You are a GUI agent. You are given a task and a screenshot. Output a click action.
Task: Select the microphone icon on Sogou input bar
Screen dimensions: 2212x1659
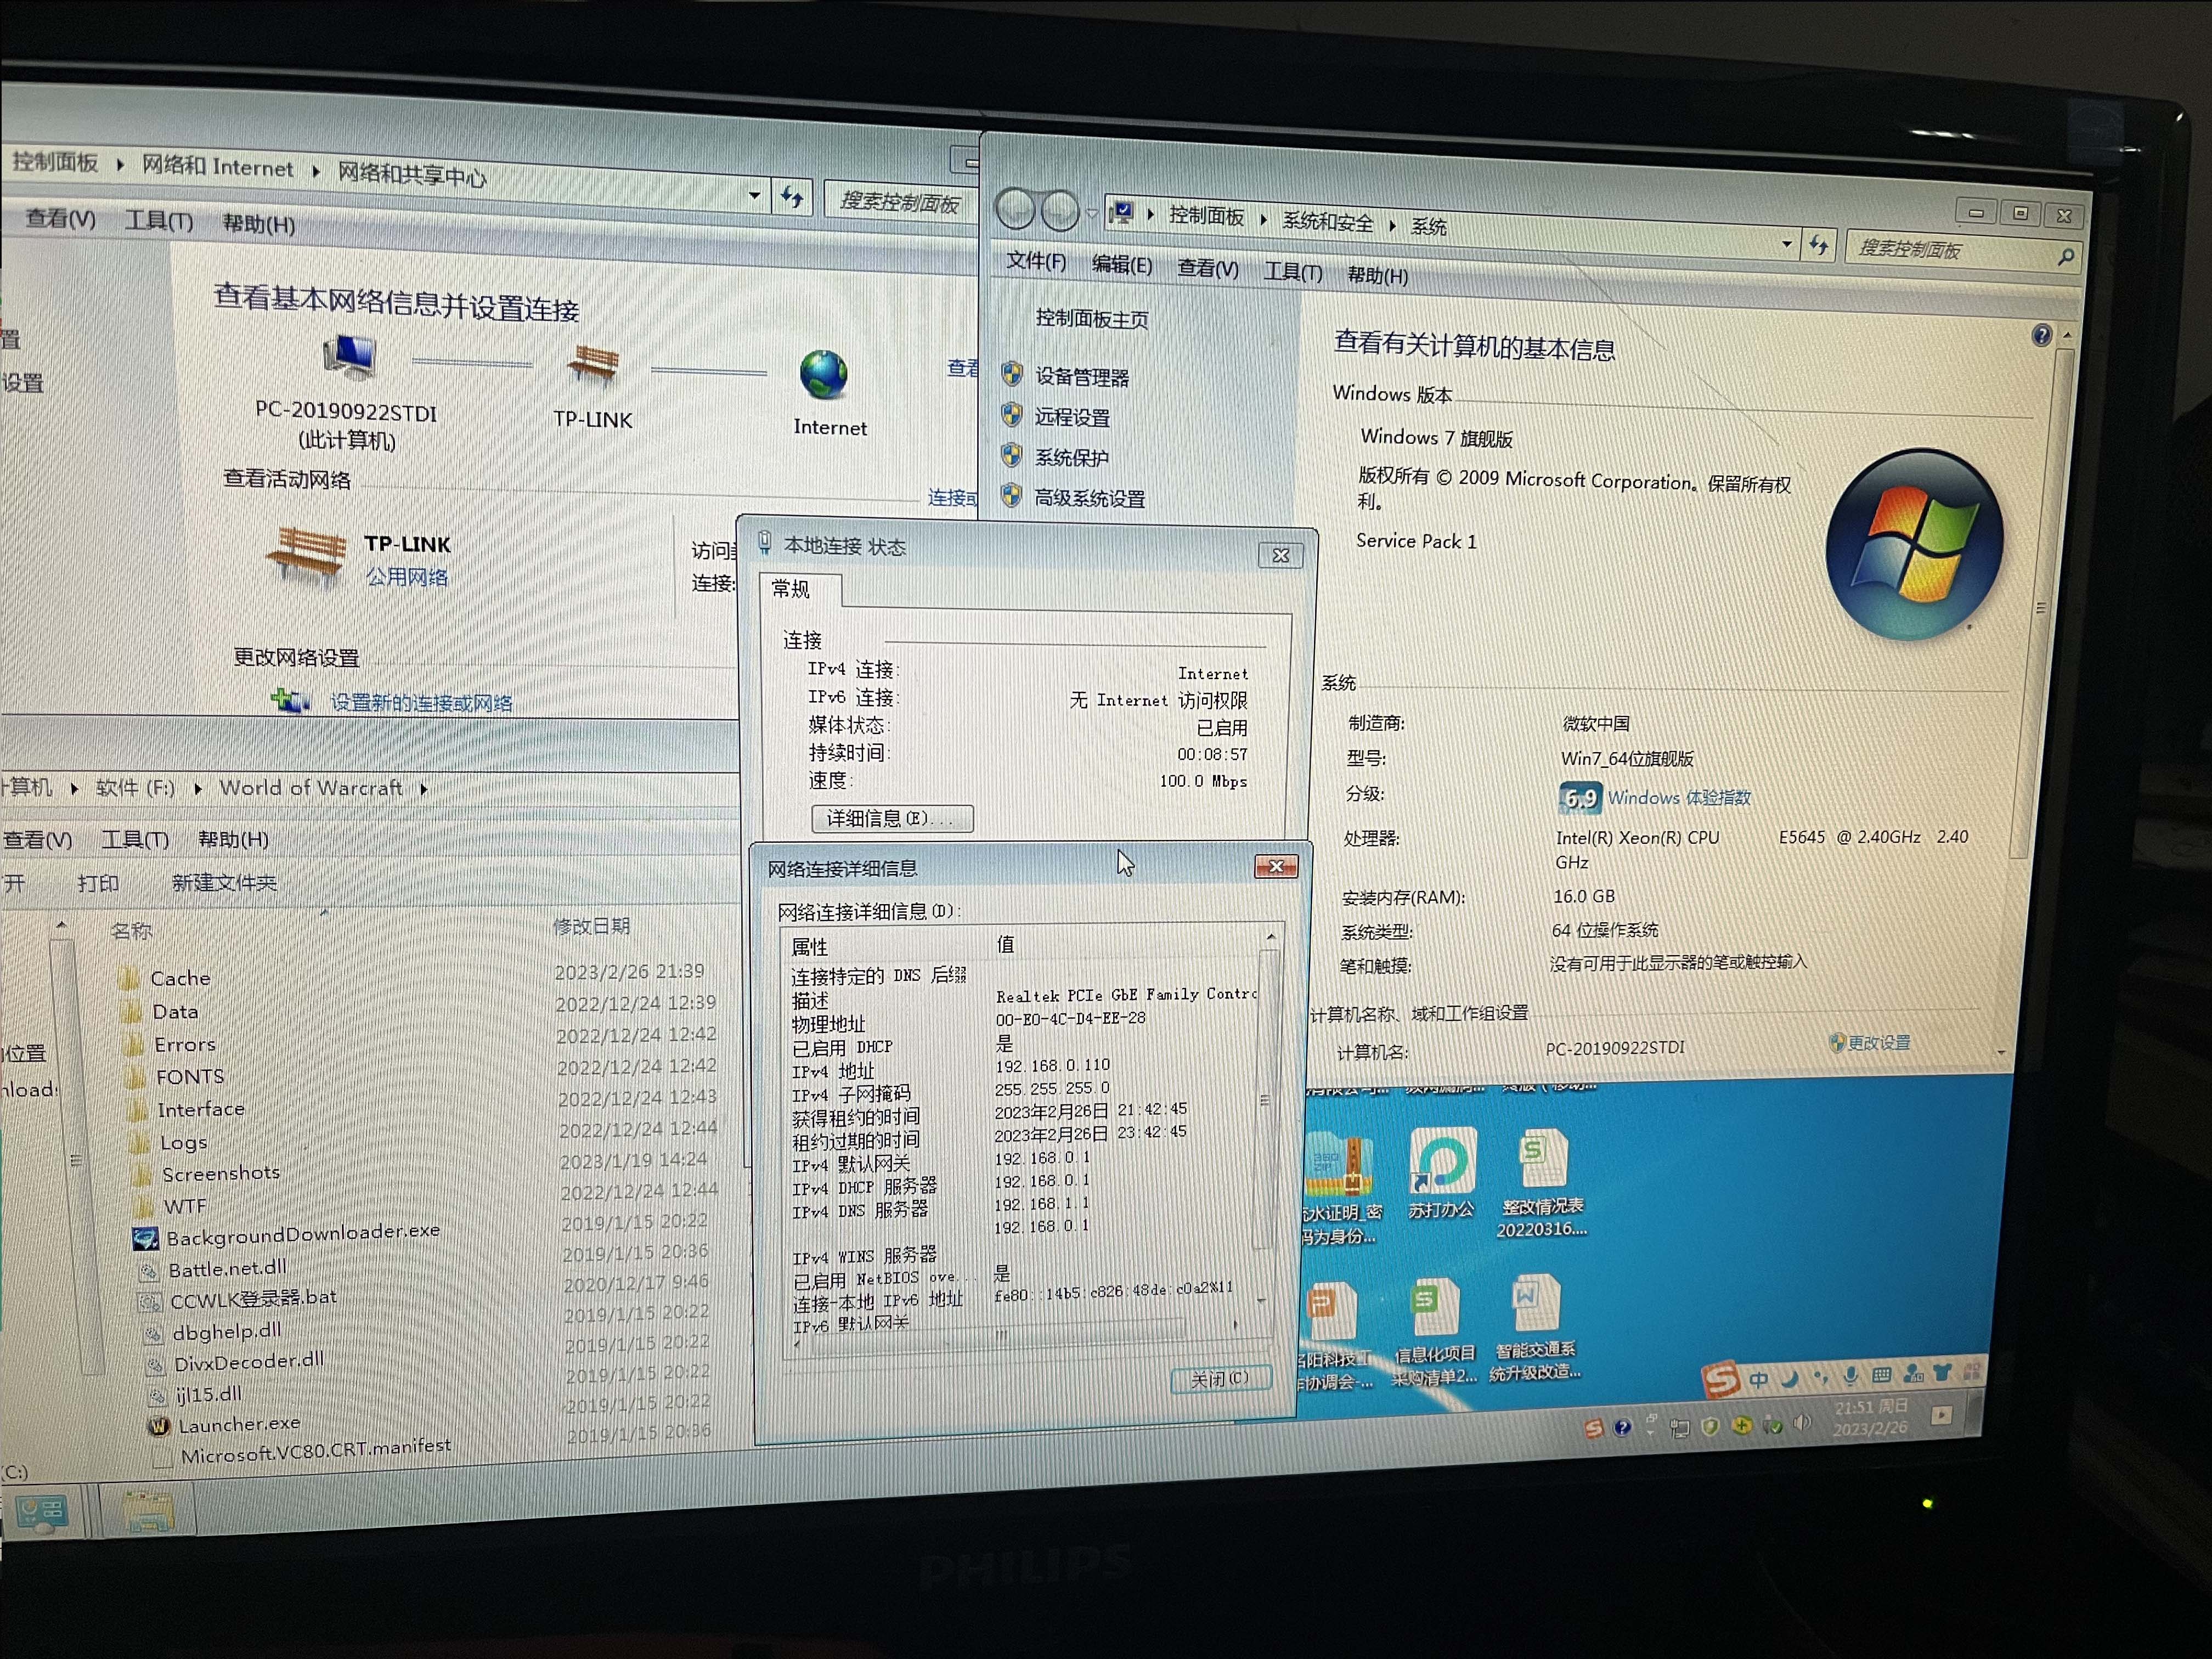[1851, 1376]
